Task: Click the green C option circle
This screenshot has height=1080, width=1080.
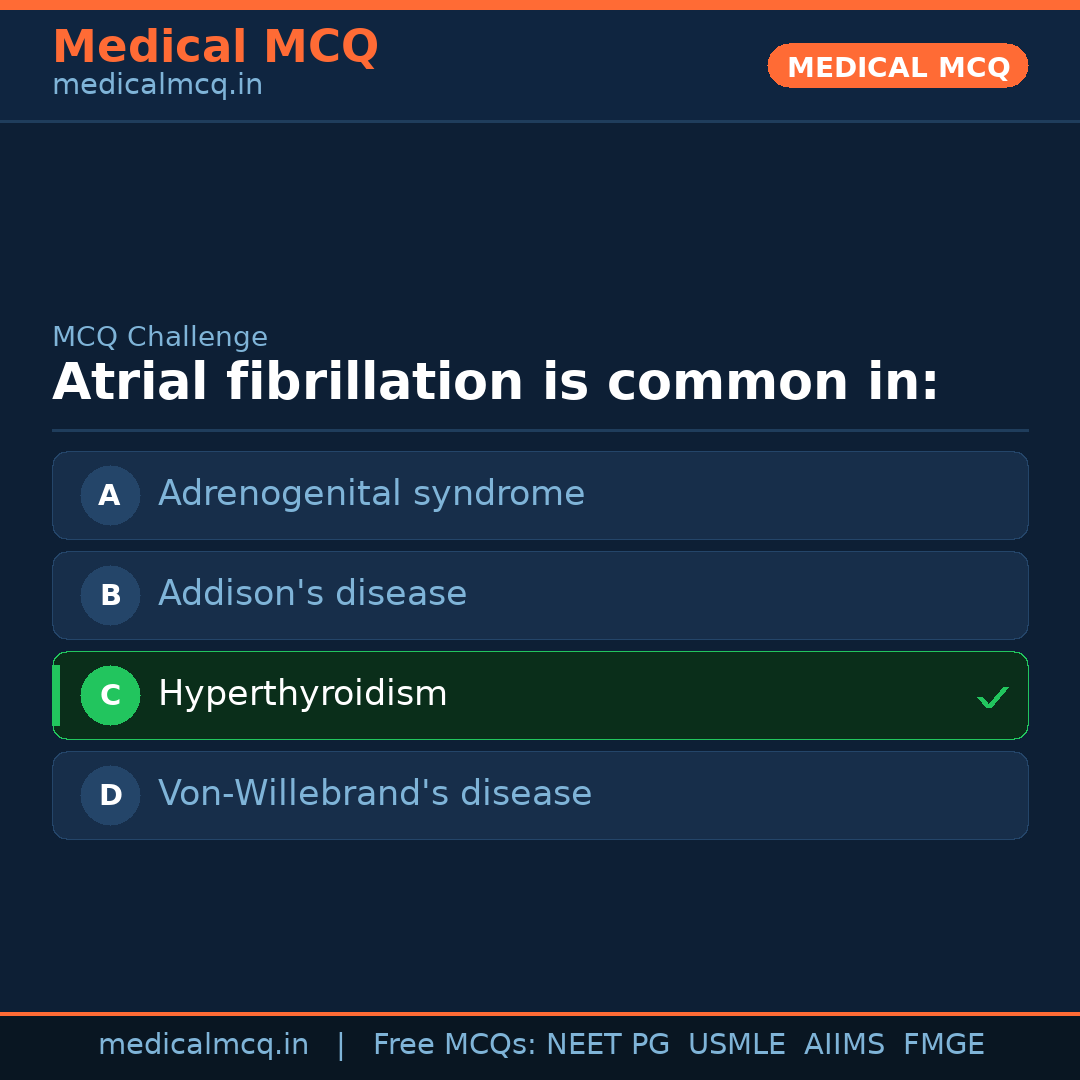Action: pos(110,695)
